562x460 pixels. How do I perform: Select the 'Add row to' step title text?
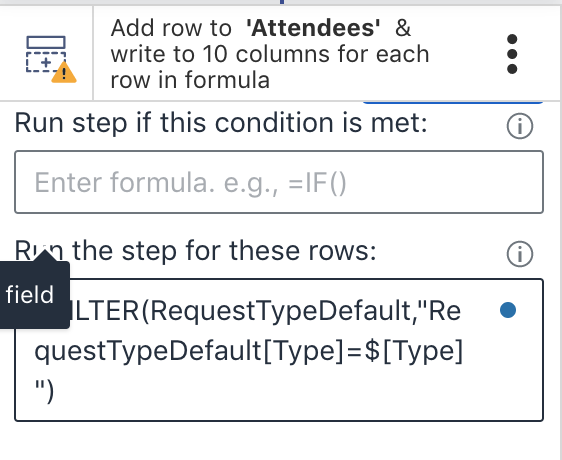coord(171,28)
